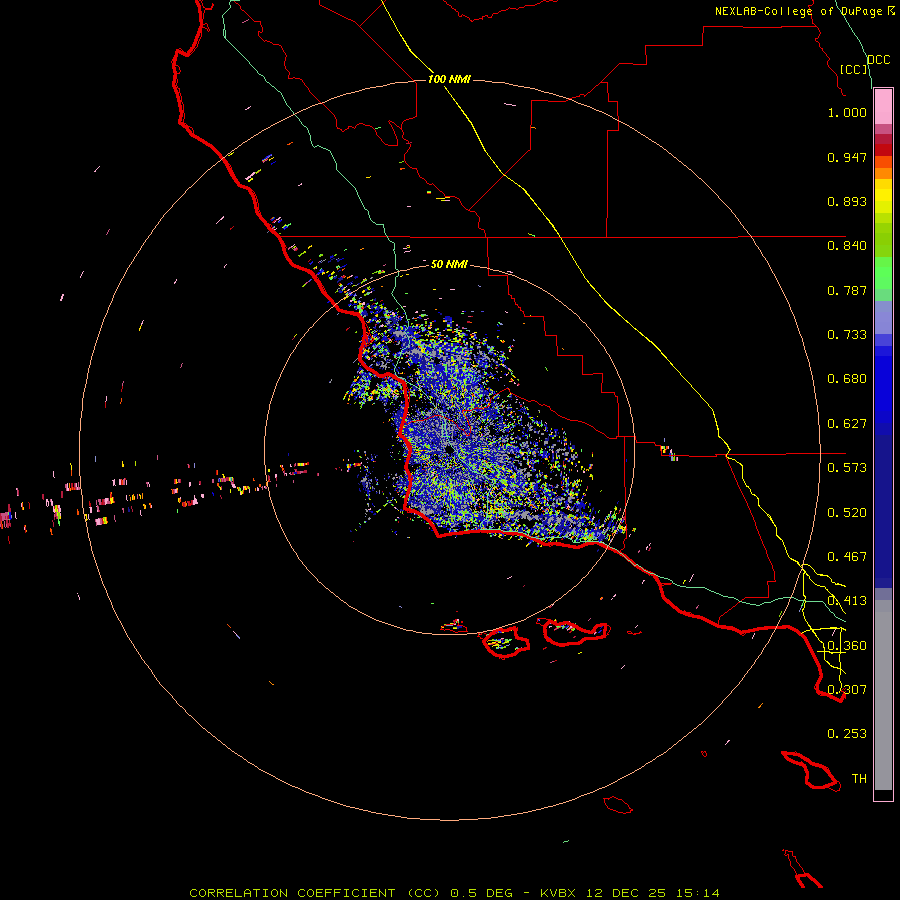Viewport: 900px width, 900px height.
Task: Click the 0.680 legend value
Action: (x=847, y=379)
